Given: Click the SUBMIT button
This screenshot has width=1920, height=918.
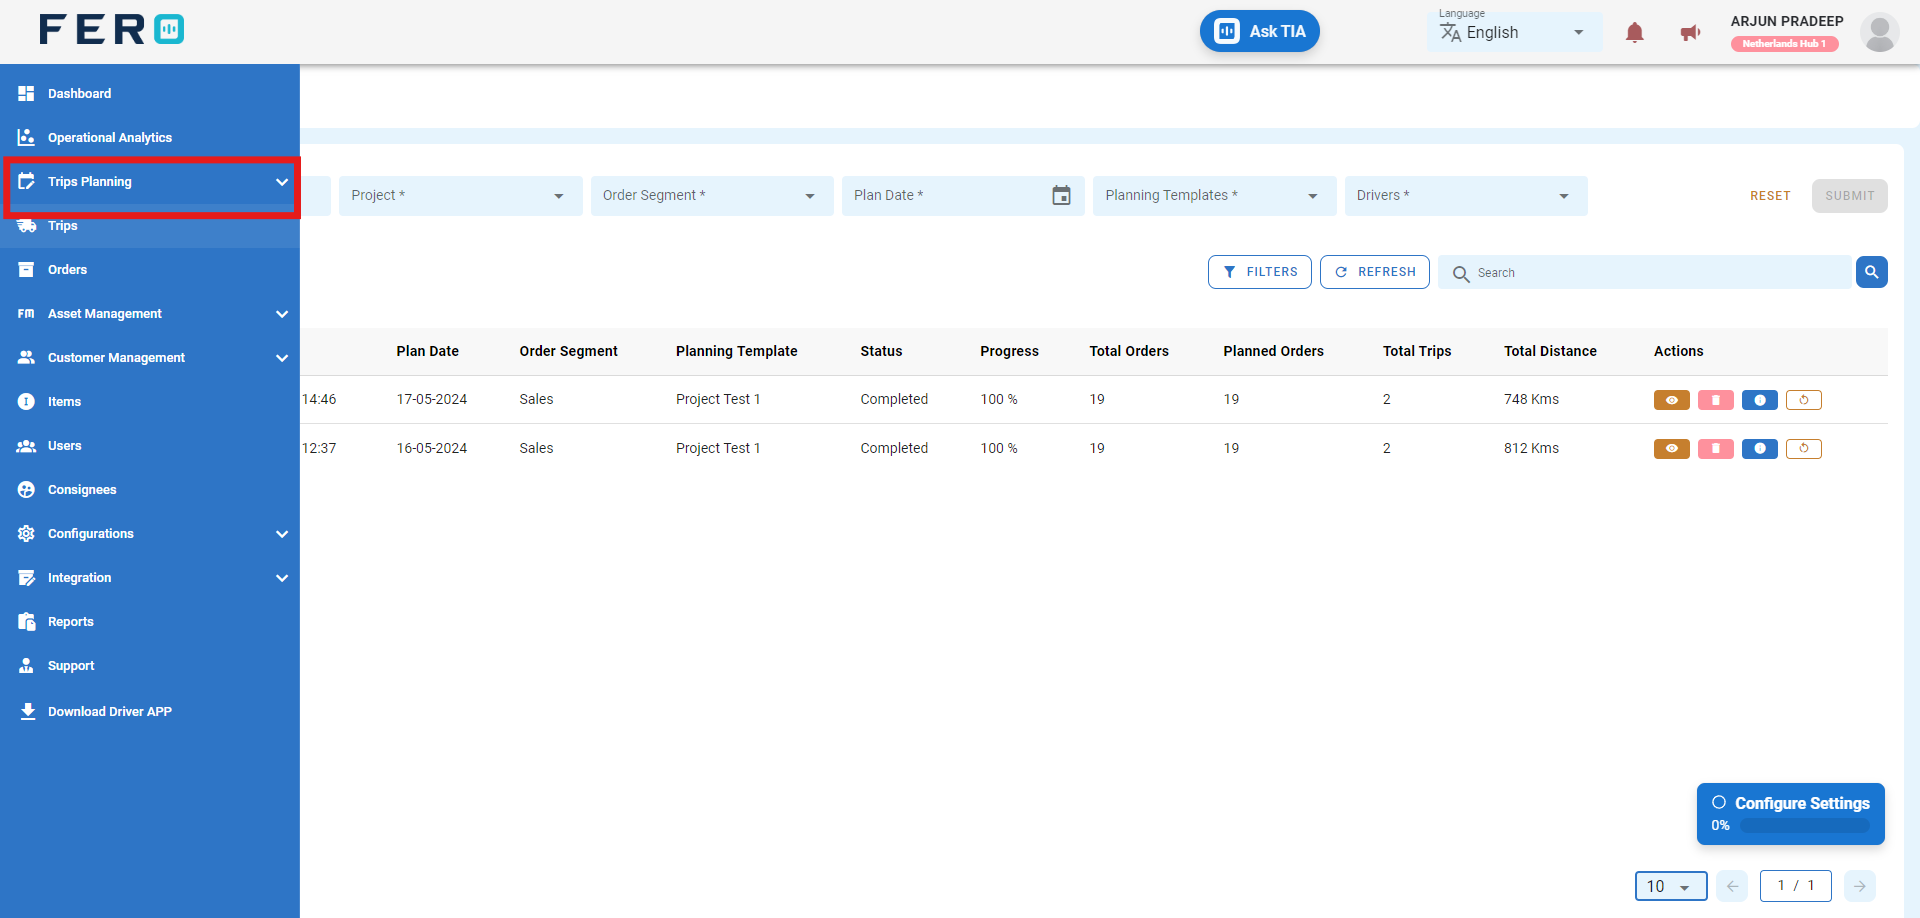Looking at the screenshot, I should click(1849, 196).
